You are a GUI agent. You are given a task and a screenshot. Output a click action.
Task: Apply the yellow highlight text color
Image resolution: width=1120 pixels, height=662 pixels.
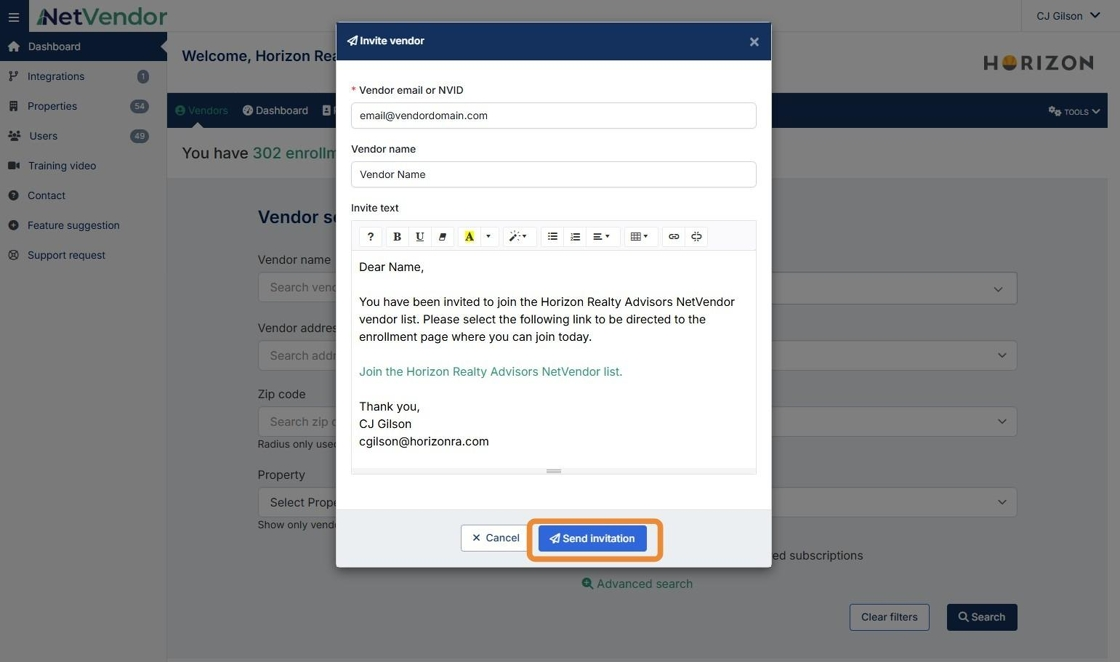(x=469, y=236)
